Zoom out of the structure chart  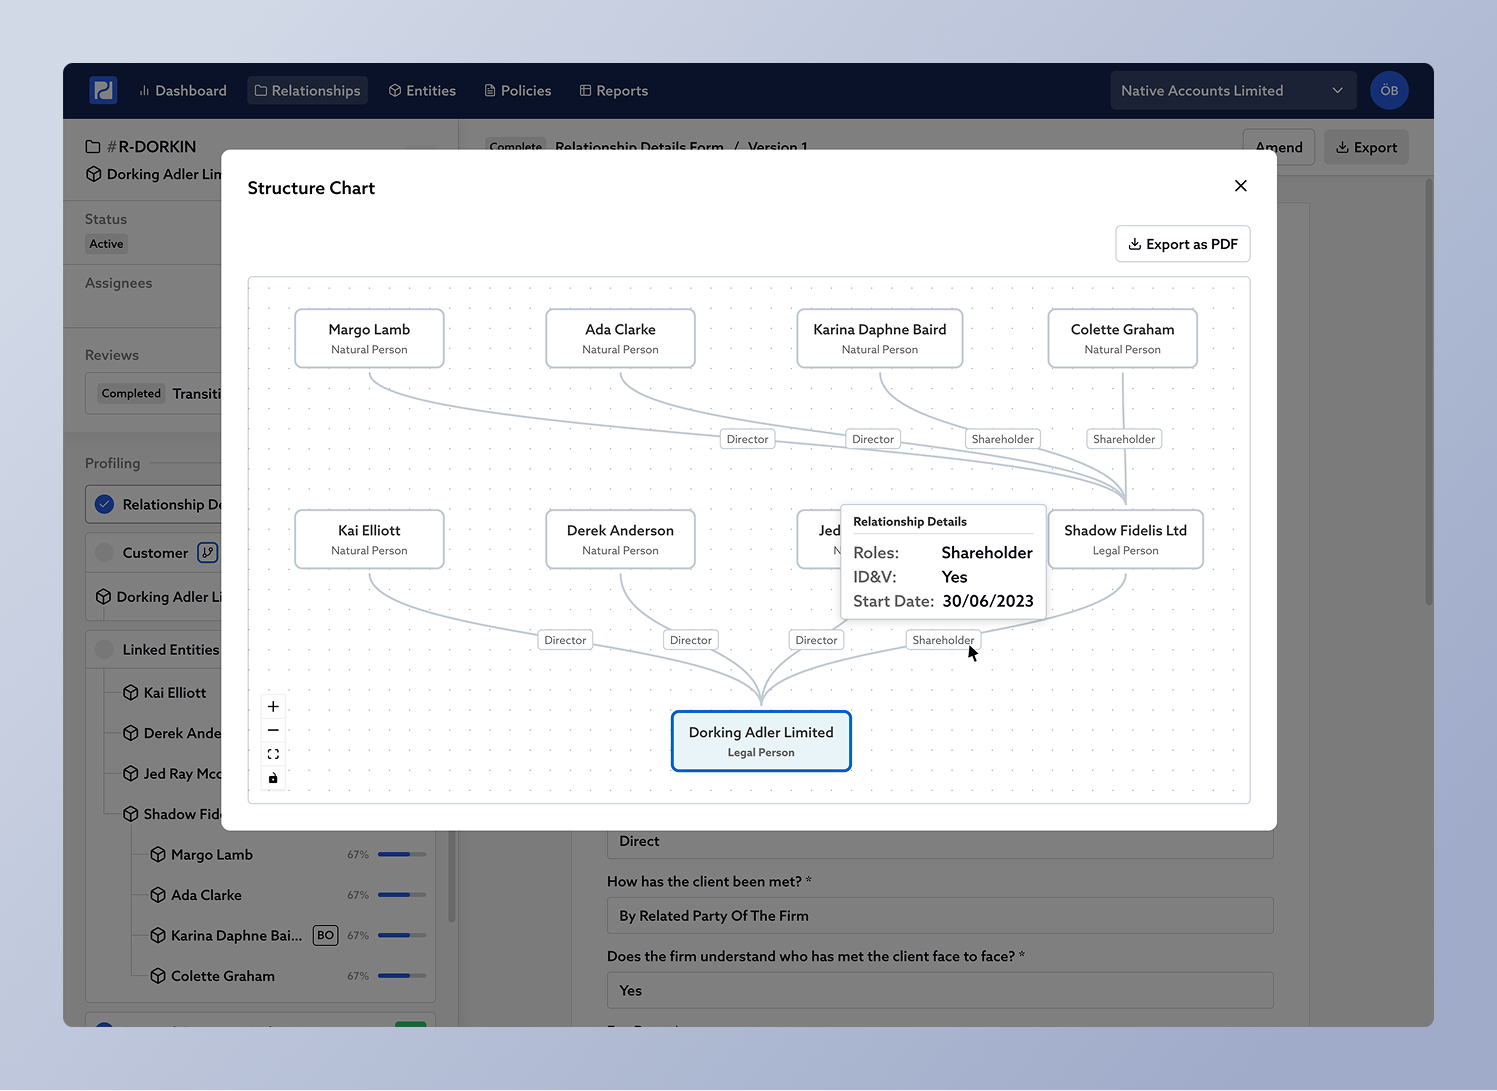point(273,730)
